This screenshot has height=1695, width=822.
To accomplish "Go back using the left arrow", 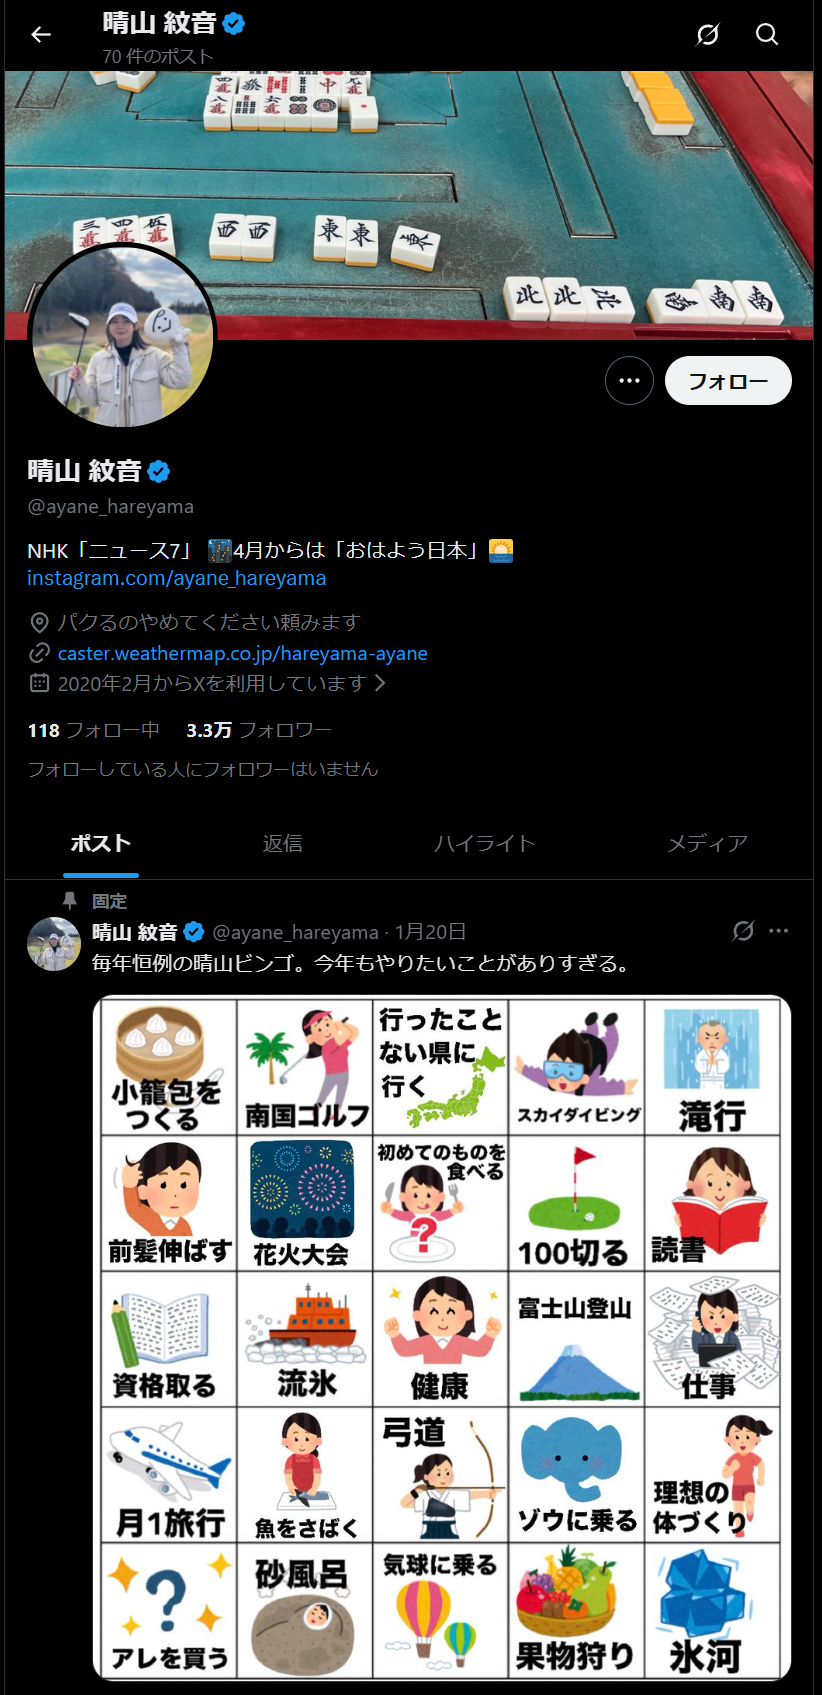I will 41,35.
